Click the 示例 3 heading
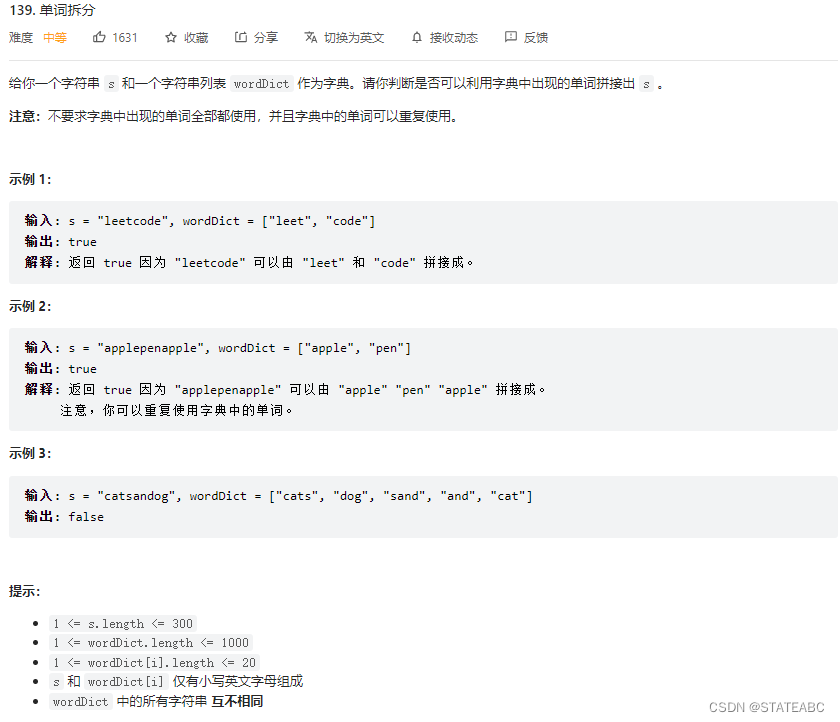The image size is (840, 722). tap(30, 453)
